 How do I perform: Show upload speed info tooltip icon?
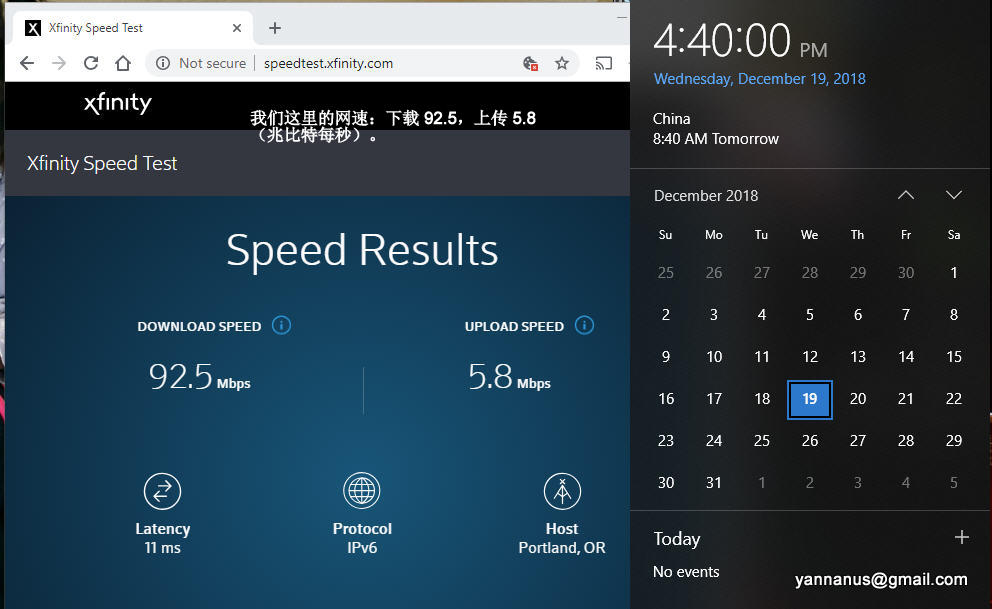[x=584, y=325]
